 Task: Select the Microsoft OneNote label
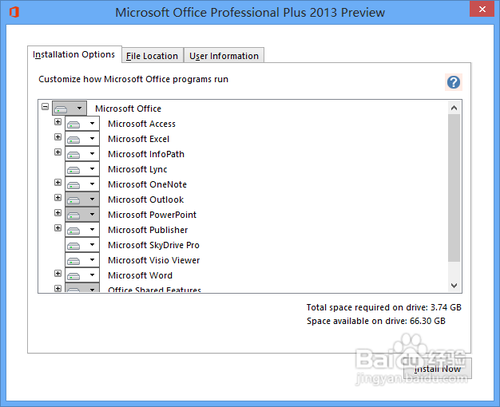click(x=147, y=185)
